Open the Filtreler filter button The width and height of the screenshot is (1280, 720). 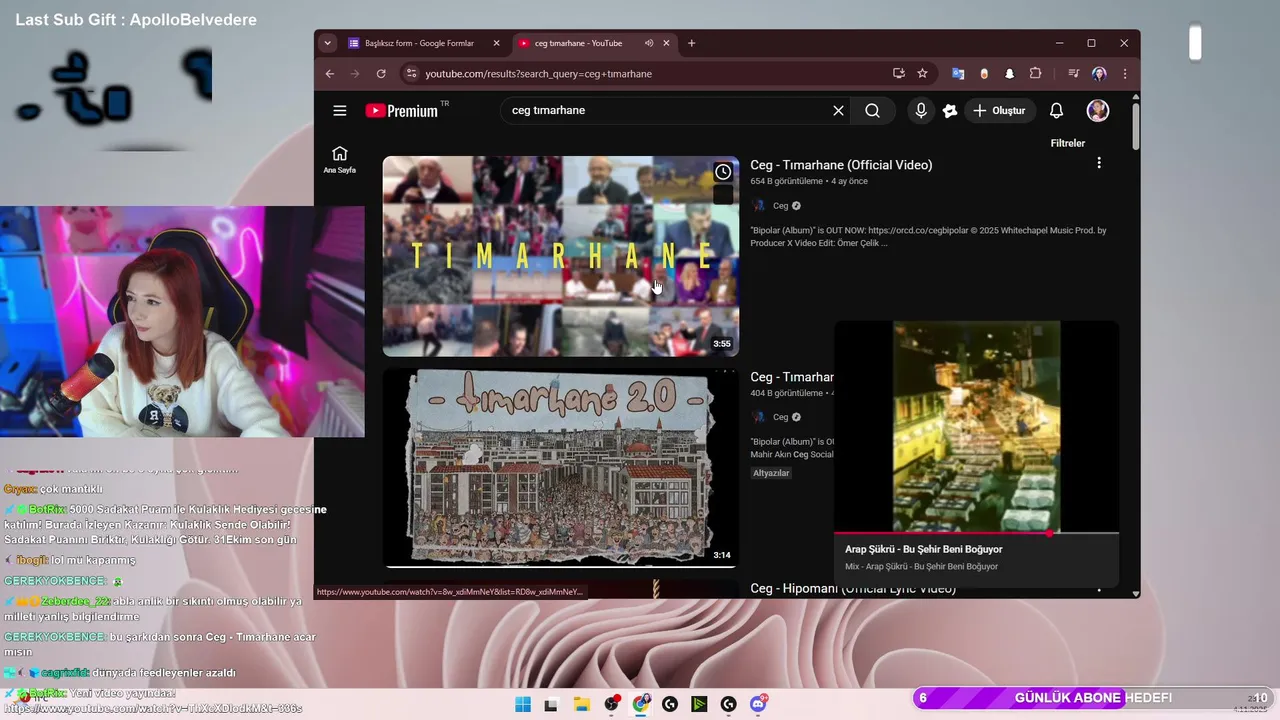coord(1067,143)
